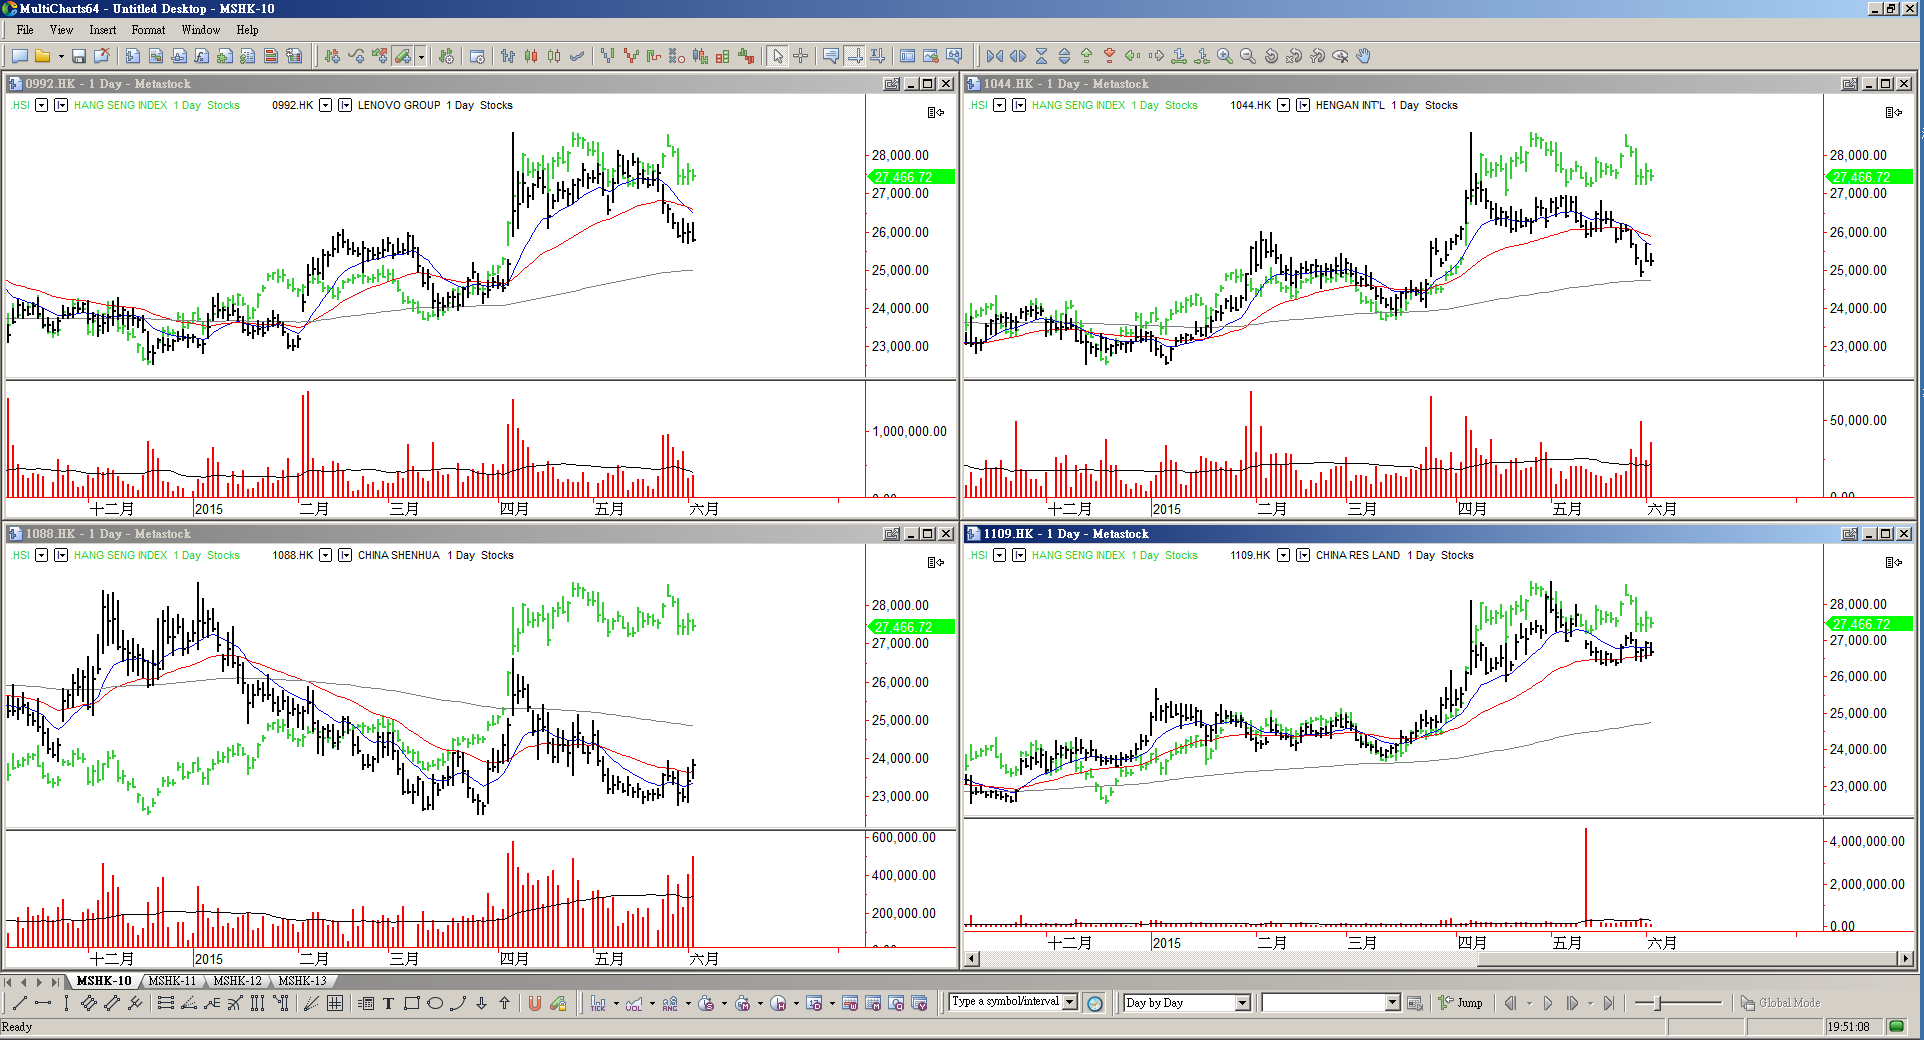Click the Jump button

click(1461, 1003)
